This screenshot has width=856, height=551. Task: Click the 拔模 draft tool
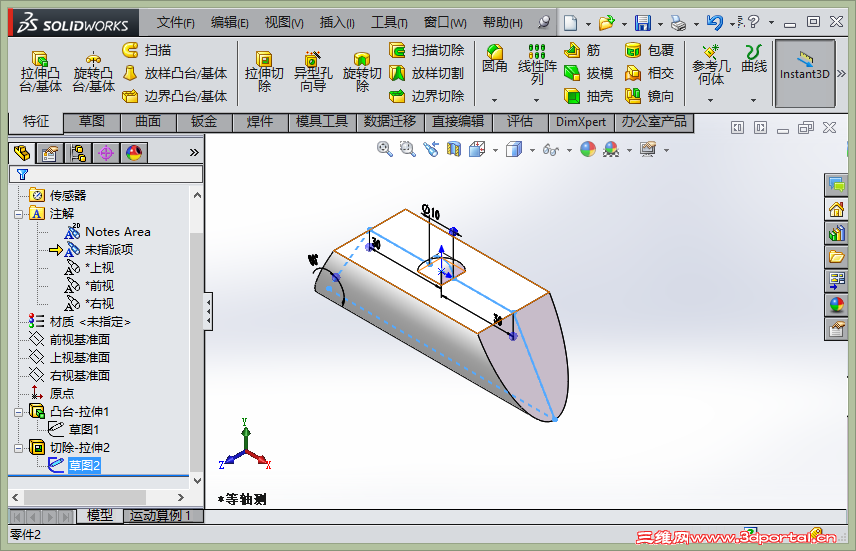pos(588,73)
